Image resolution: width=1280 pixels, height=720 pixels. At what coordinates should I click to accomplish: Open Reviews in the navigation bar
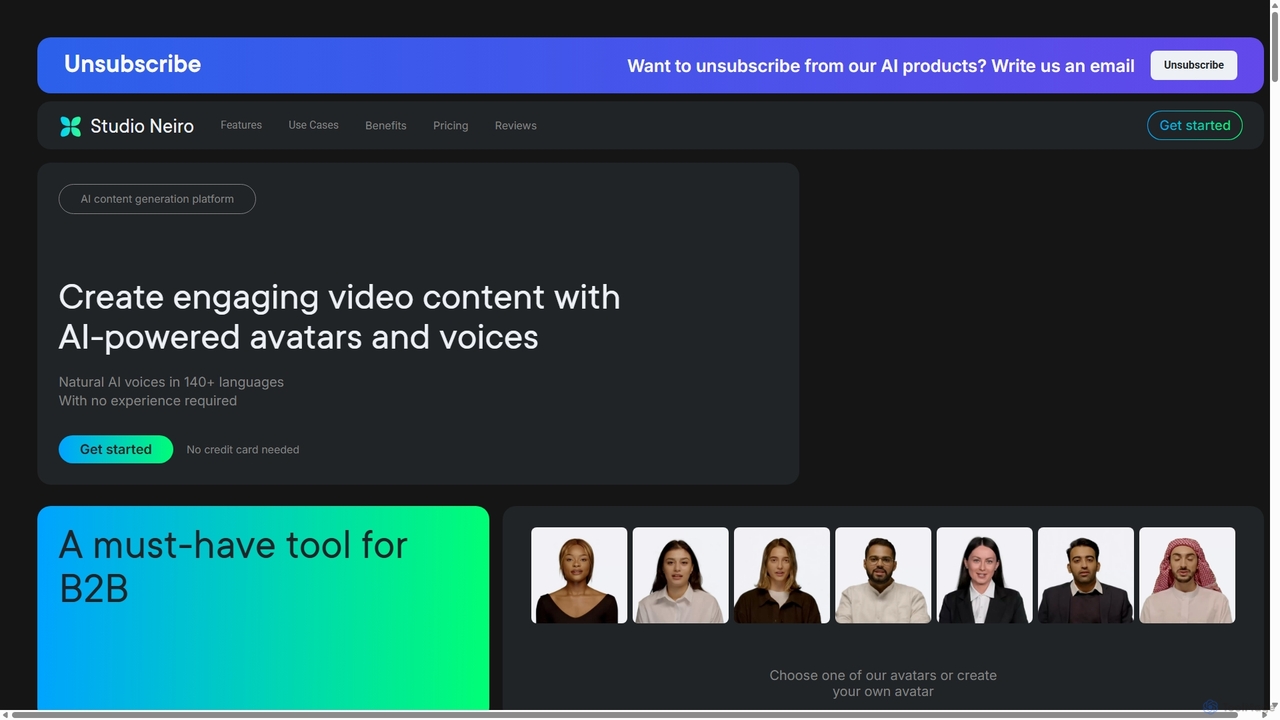point(516,126)
